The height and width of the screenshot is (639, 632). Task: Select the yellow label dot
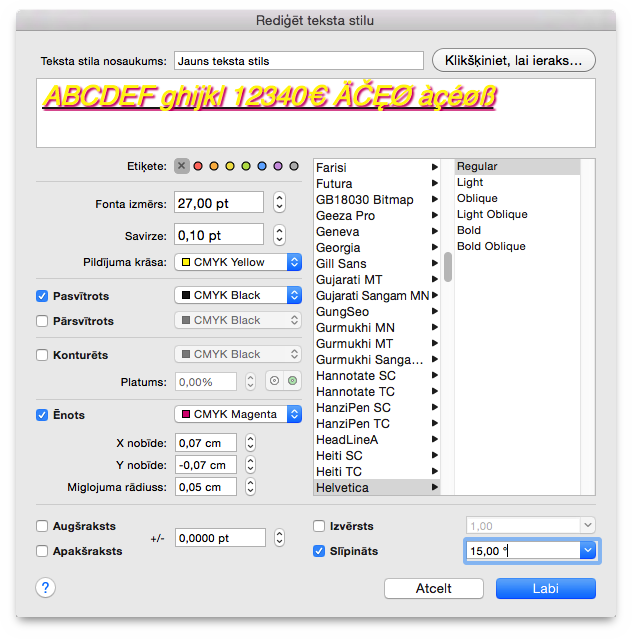[230, 166]
